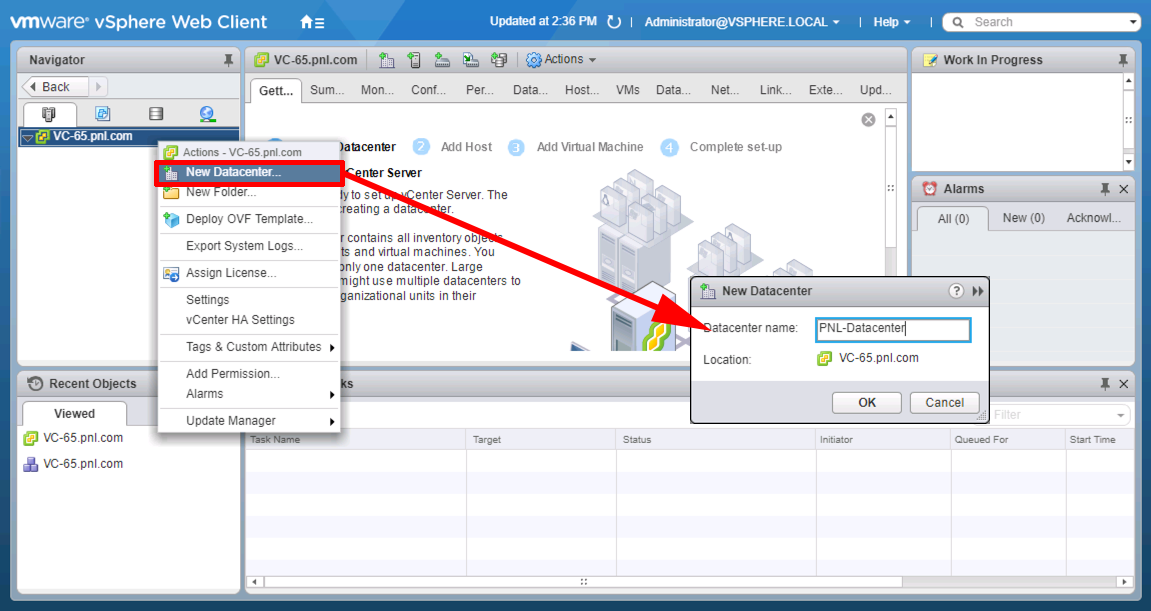1151x611 pixels.
Task: Pin the Alarms panel
Action: pos(1105,189)
